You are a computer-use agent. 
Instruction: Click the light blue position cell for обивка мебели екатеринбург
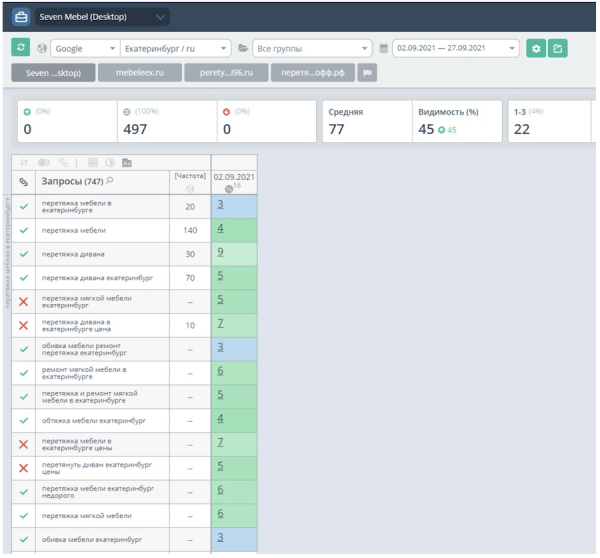[234, 538]
